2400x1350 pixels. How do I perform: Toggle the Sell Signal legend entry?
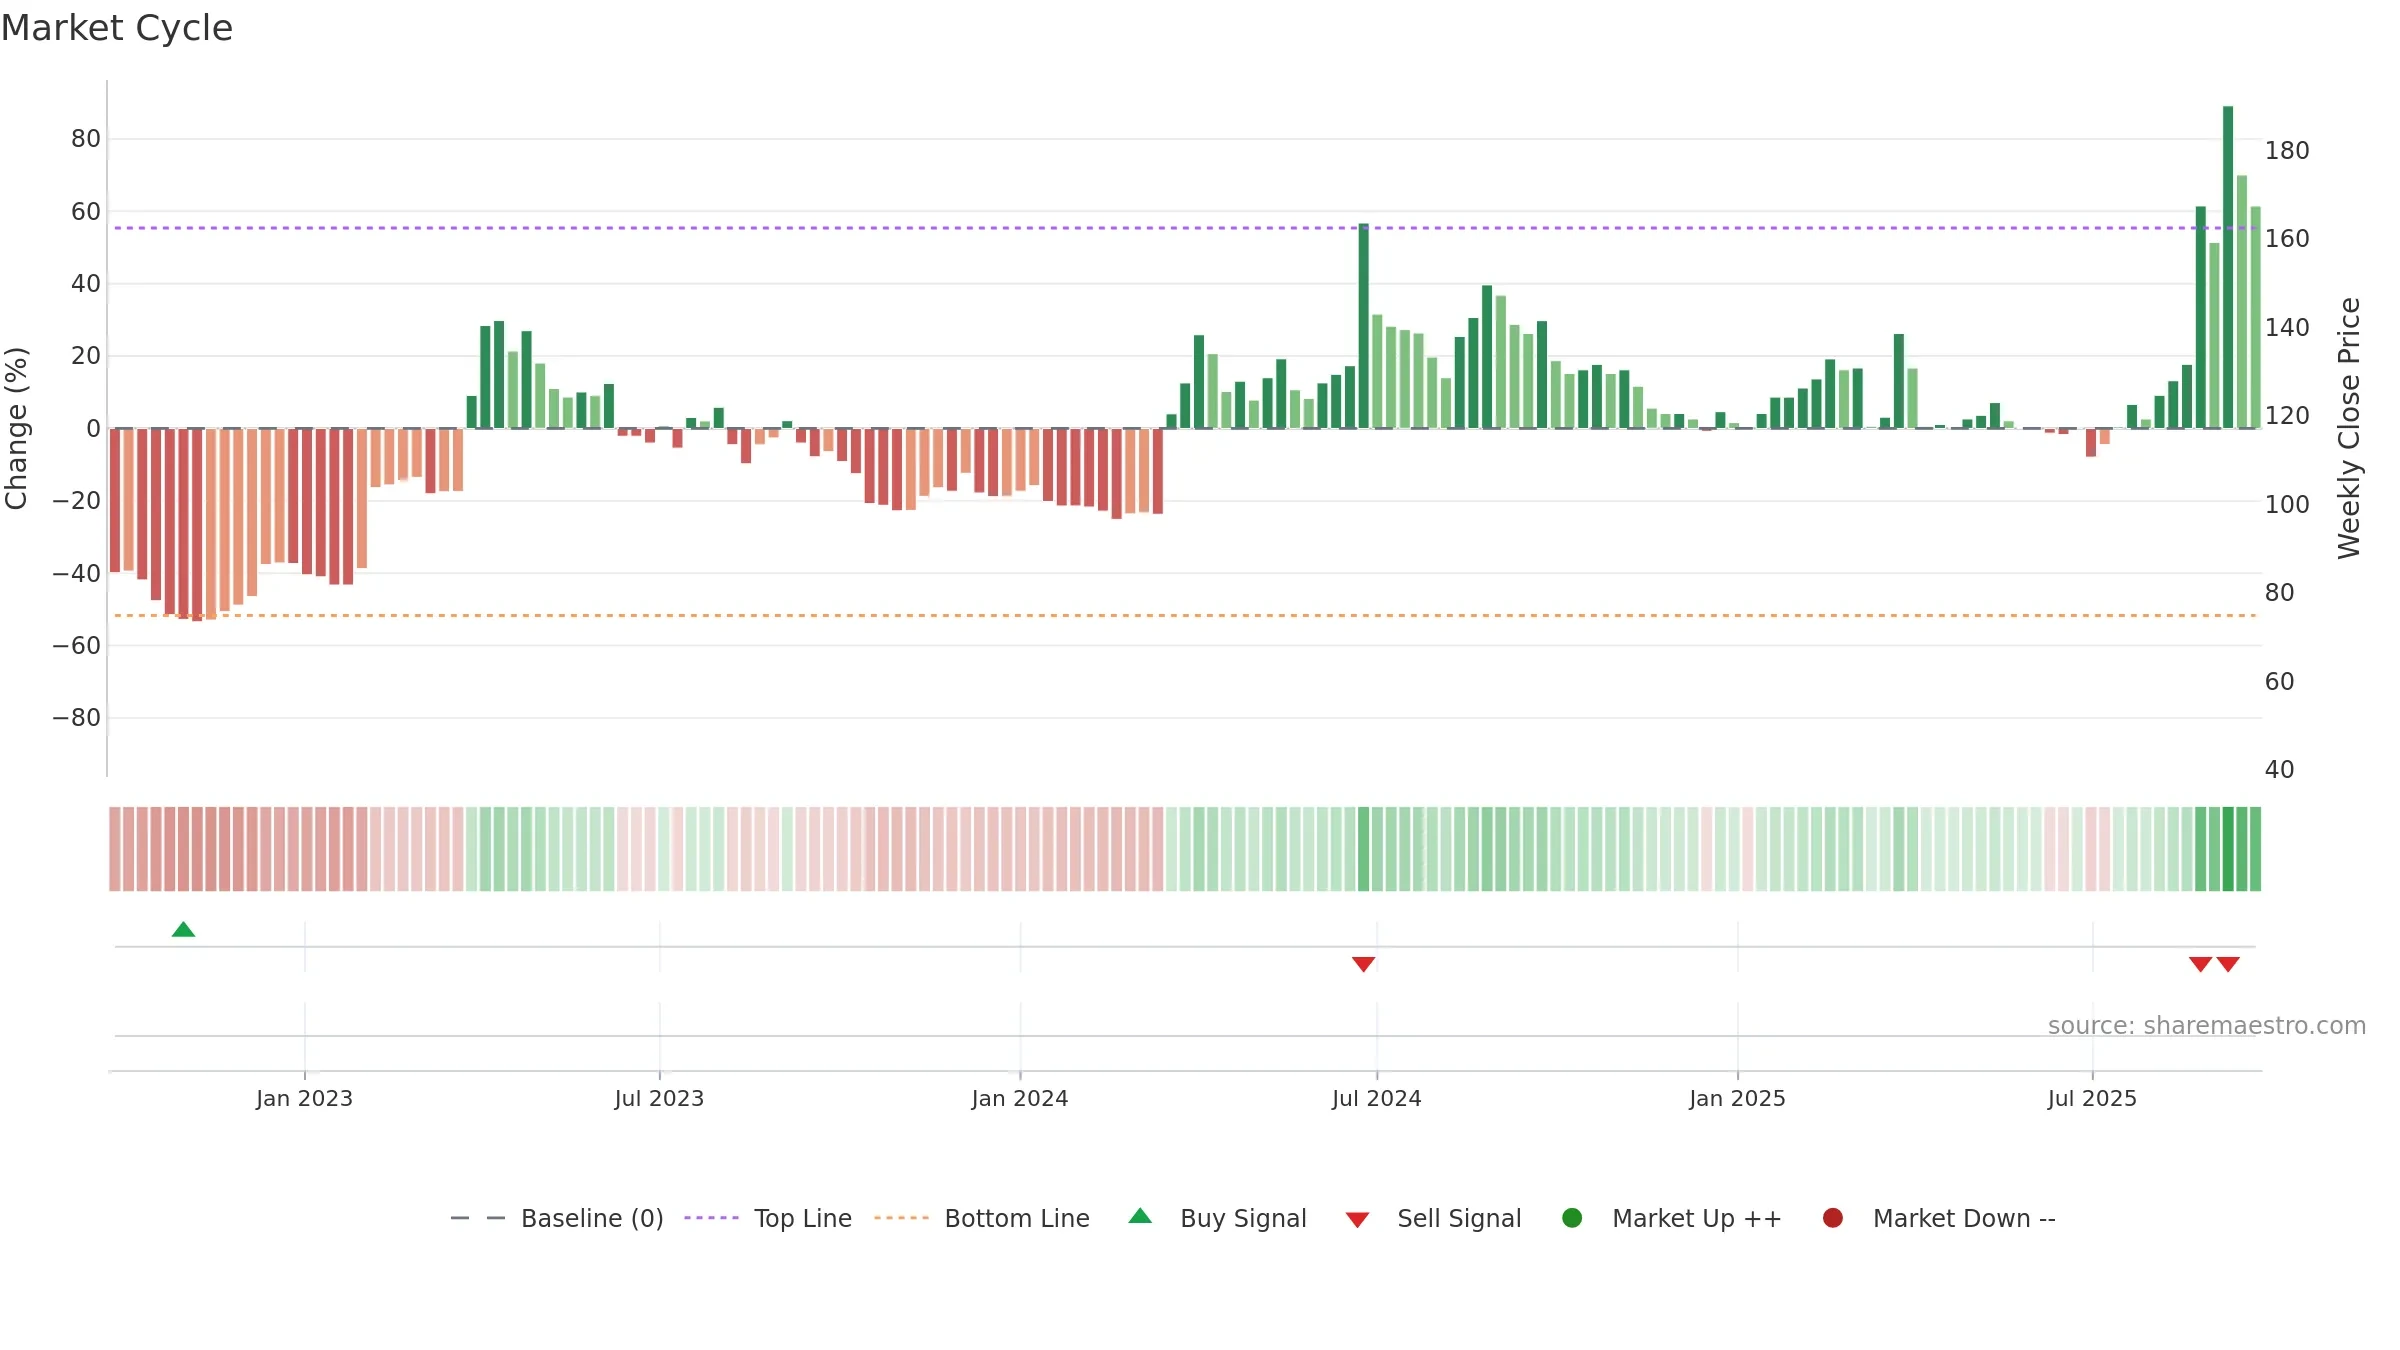[x=1433, y=1218]
